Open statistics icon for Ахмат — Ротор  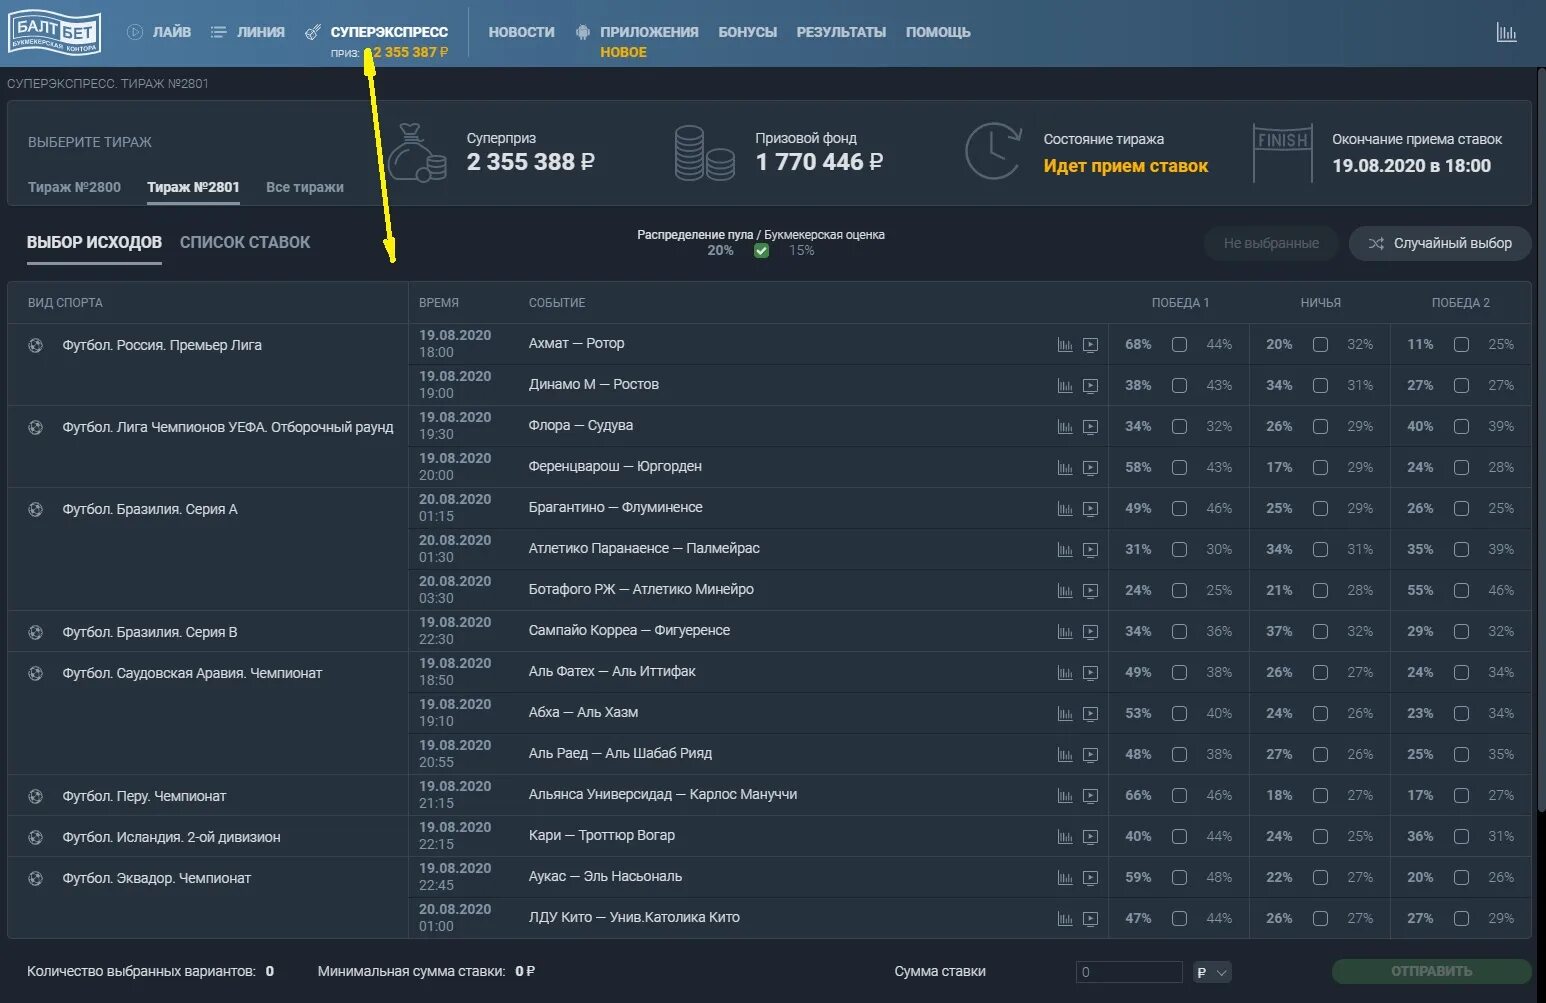[x=1065, y=345]
